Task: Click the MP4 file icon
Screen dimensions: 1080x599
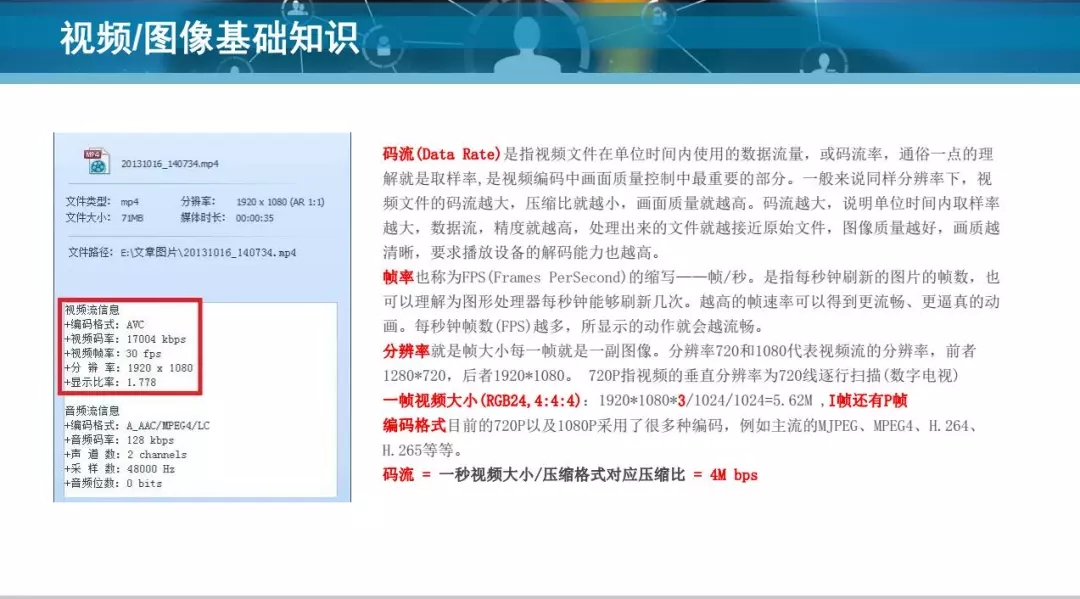Action: click(x=96, y=160)
